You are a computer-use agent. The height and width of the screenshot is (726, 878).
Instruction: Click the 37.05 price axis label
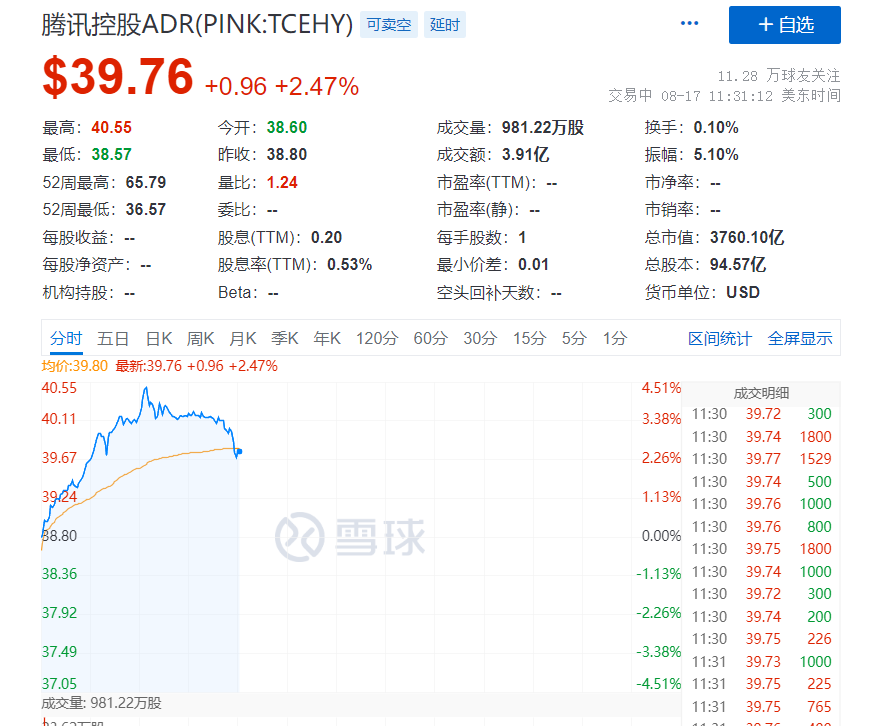click(59, 683)
